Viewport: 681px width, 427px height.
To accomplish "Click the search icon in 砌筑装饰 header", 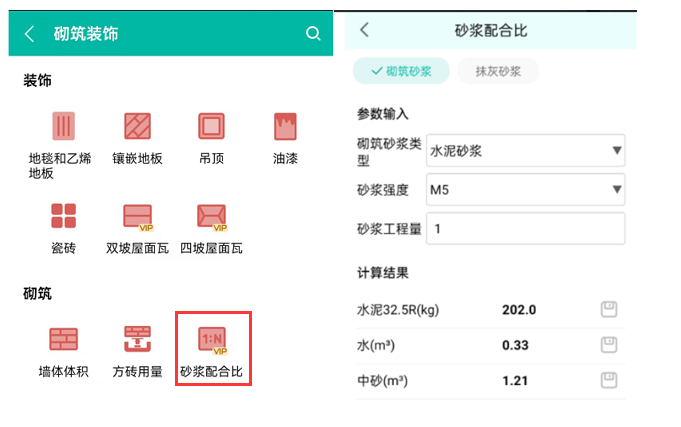I will [x=313, y=34].
